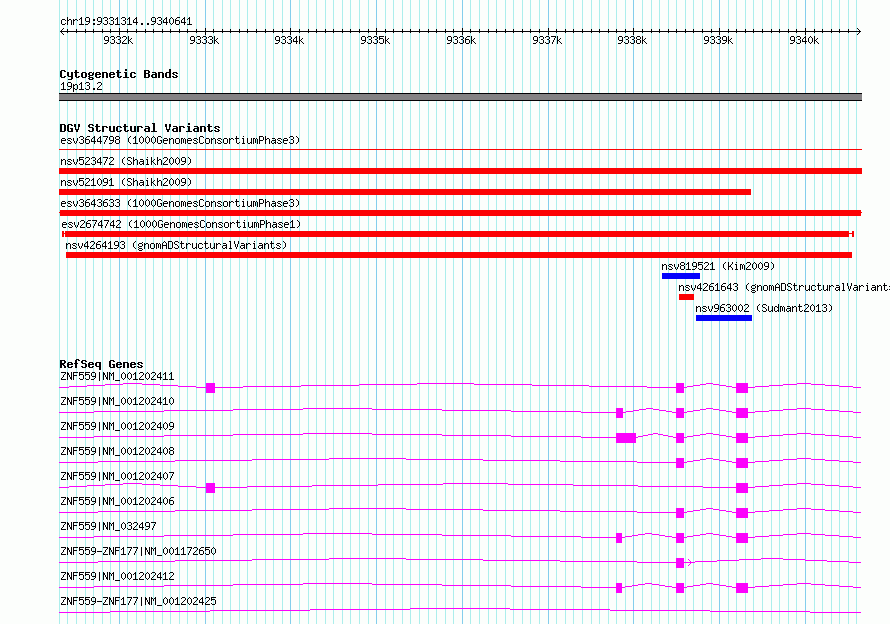Image resolution: width=890 pixels, height=624 pixels.
Task: Select the nsv521091 red variant bar
Action: click(x=405, y=192)
